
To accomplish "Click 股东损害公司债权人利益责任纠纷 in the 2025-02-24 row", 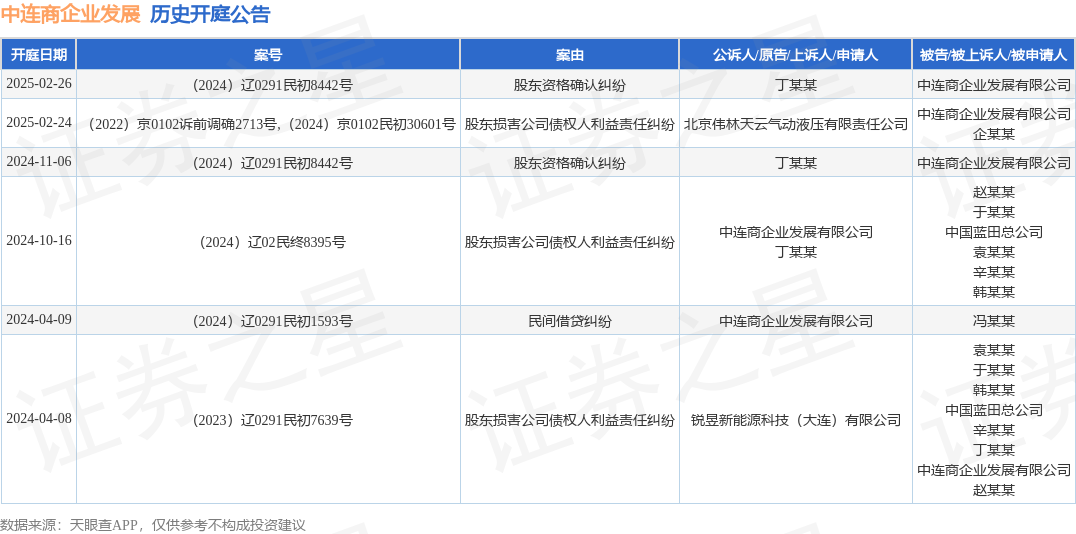I will click(x=570, y=124).
